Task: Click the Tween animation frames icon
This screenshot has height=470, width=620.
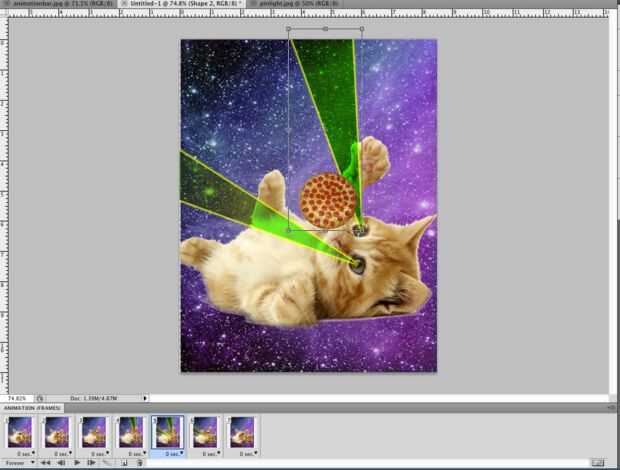Action: 107,462
